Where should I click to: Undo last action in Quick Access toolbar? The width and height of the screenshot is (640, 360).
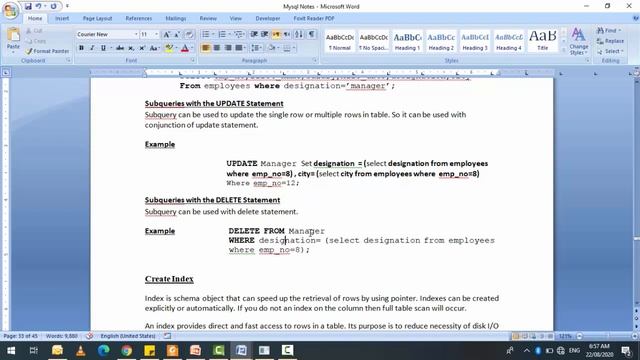(39, 6)
